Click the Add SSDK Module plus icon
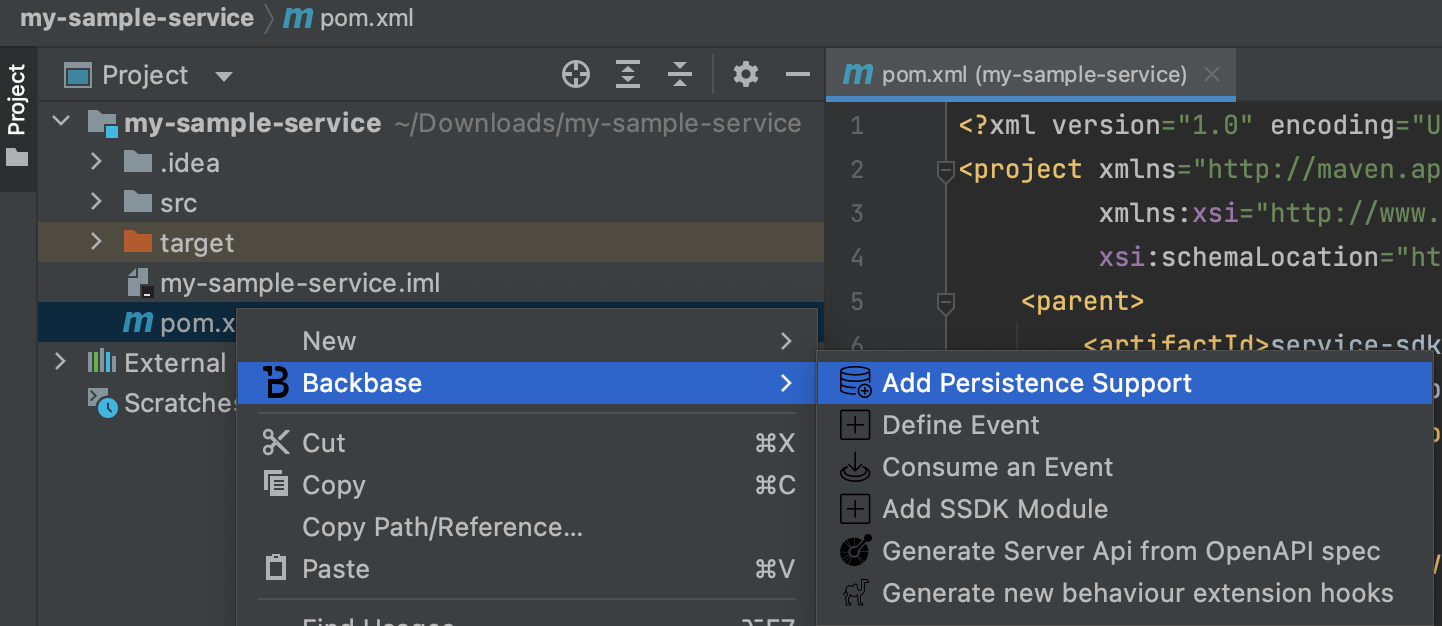This screenshot has width=1442, height=626. pyautogui.click(x=855, y=509)
